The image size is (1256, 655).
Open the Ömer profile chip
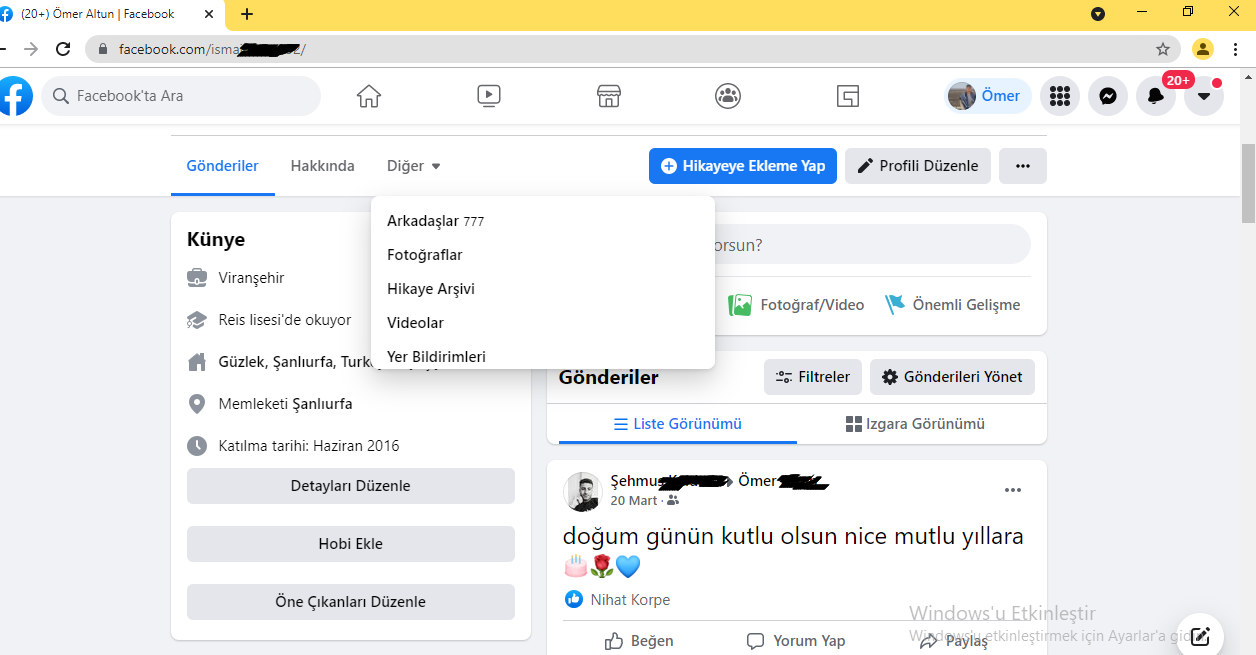pyautogui.click(x=988, y=96)
